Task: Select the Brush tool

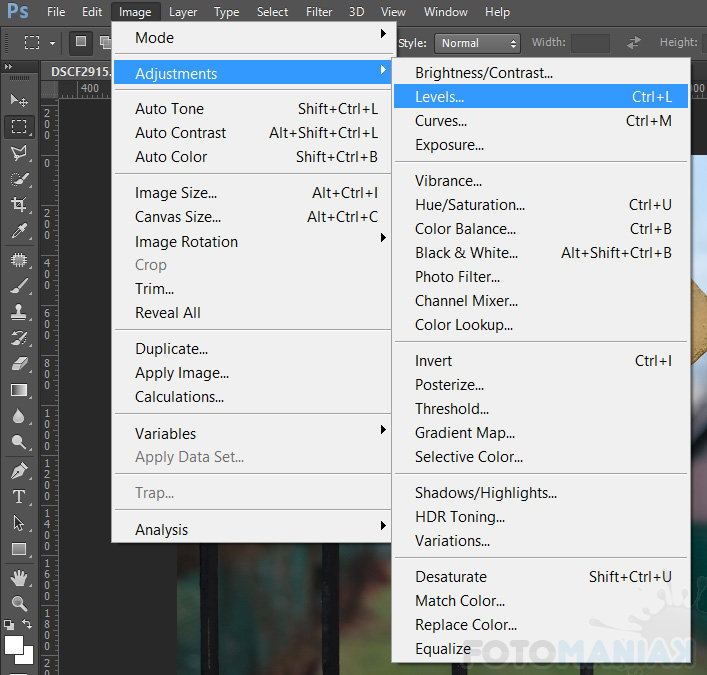Action: [x=19, y=286]
